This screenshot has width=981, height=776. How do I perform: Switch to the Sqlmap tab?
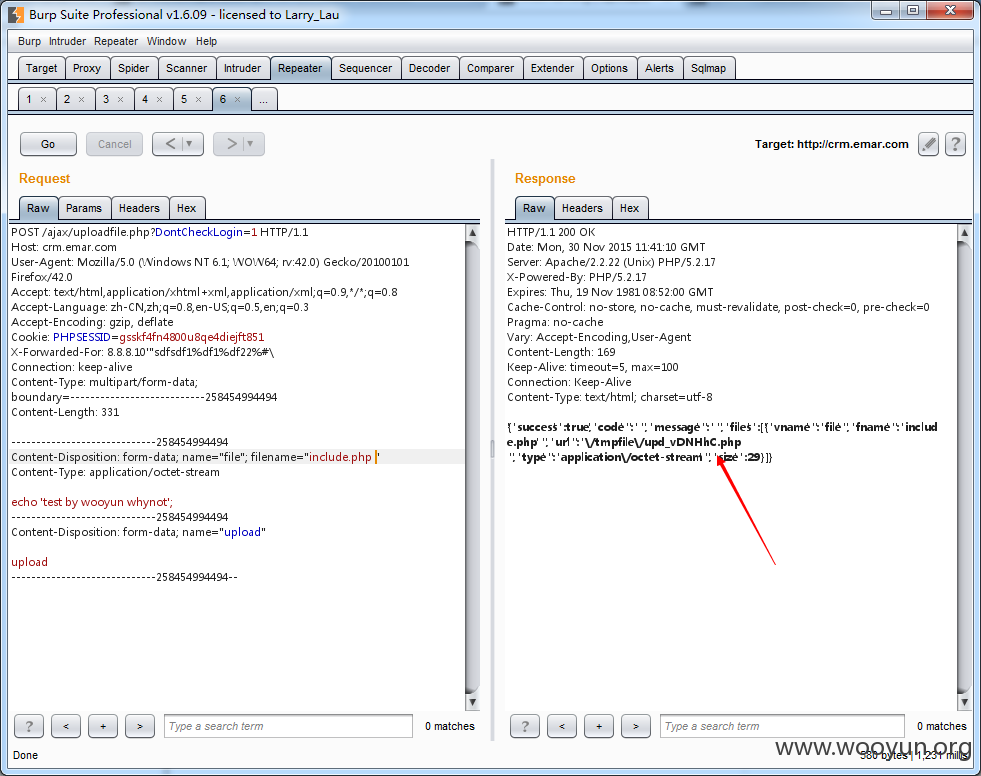click(x=708, y=68)
